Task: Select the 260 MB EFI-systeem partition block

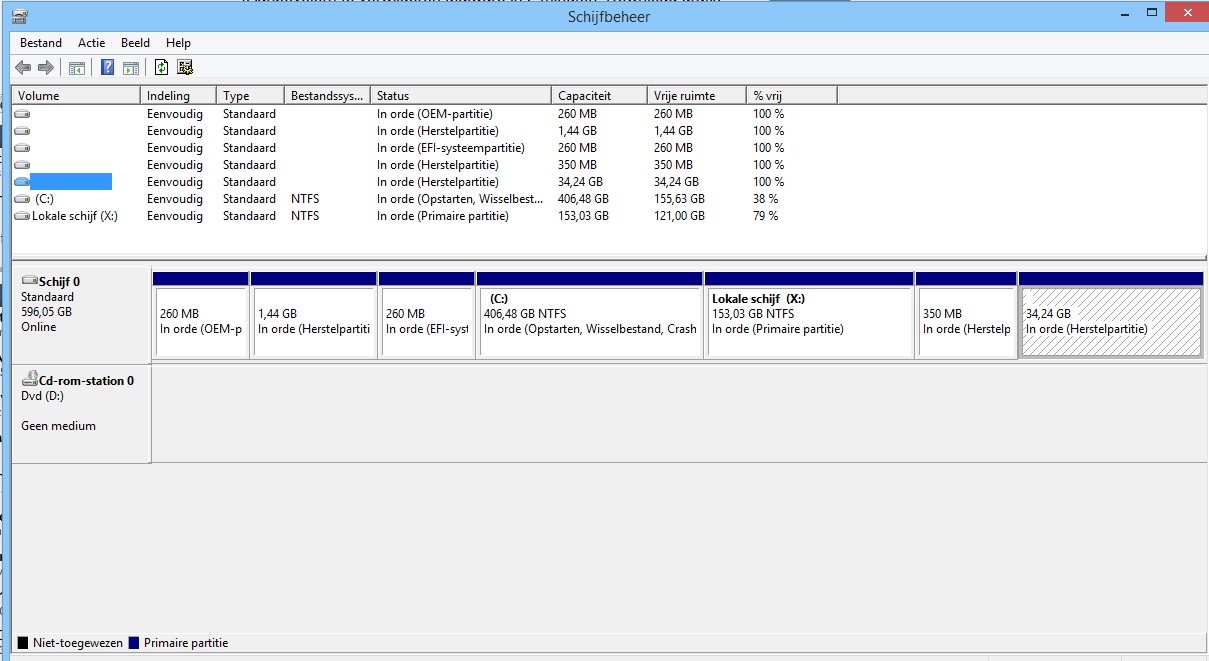Action: (x=426, y=314)
